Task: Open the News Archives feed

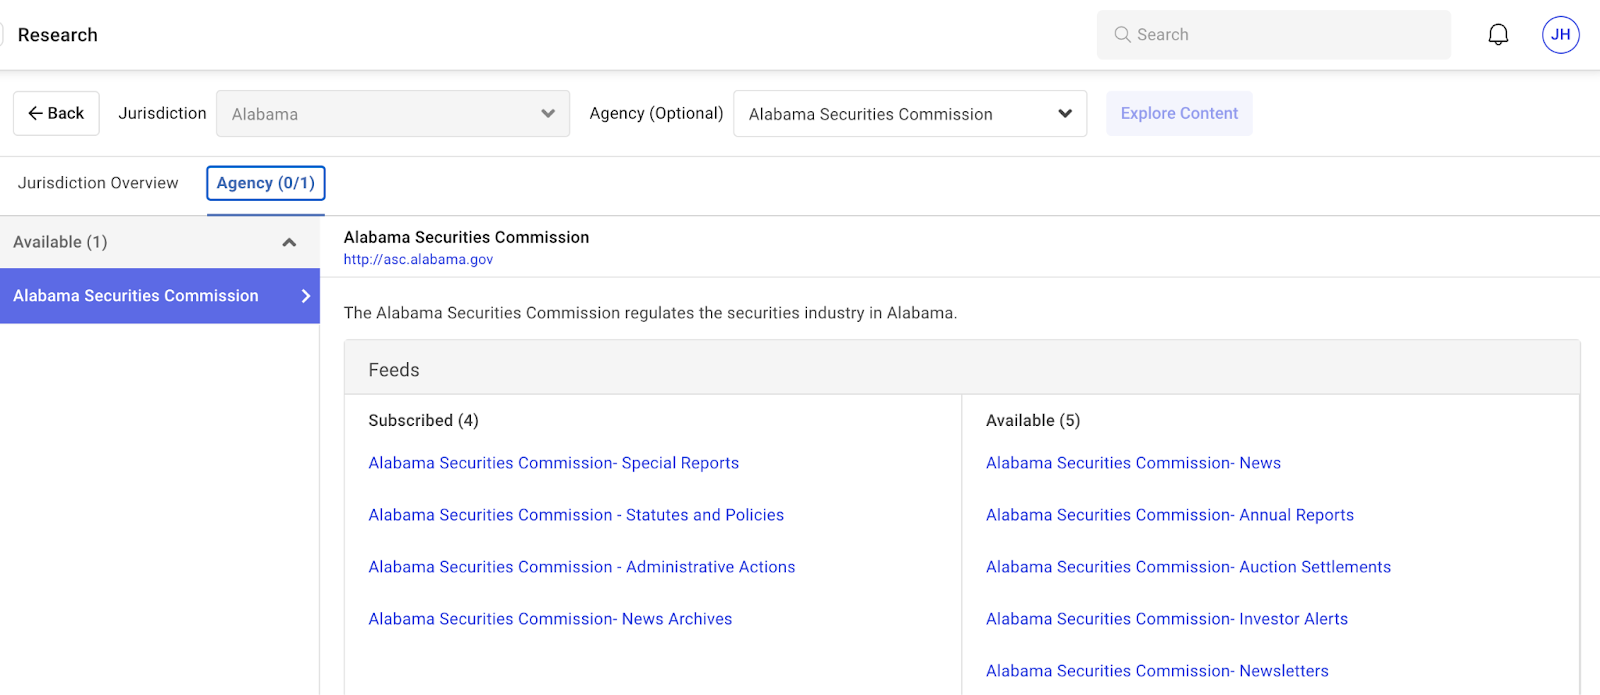Action: pyautogui.click(x=550, y=619)
